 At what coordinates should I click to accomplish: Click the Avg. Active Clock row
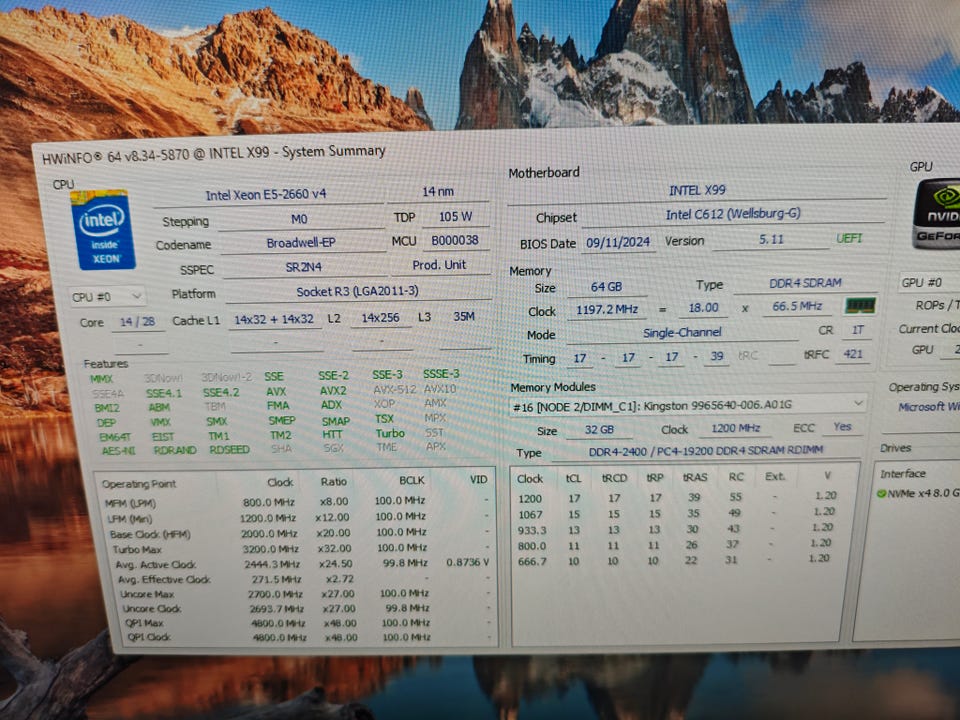302,564
